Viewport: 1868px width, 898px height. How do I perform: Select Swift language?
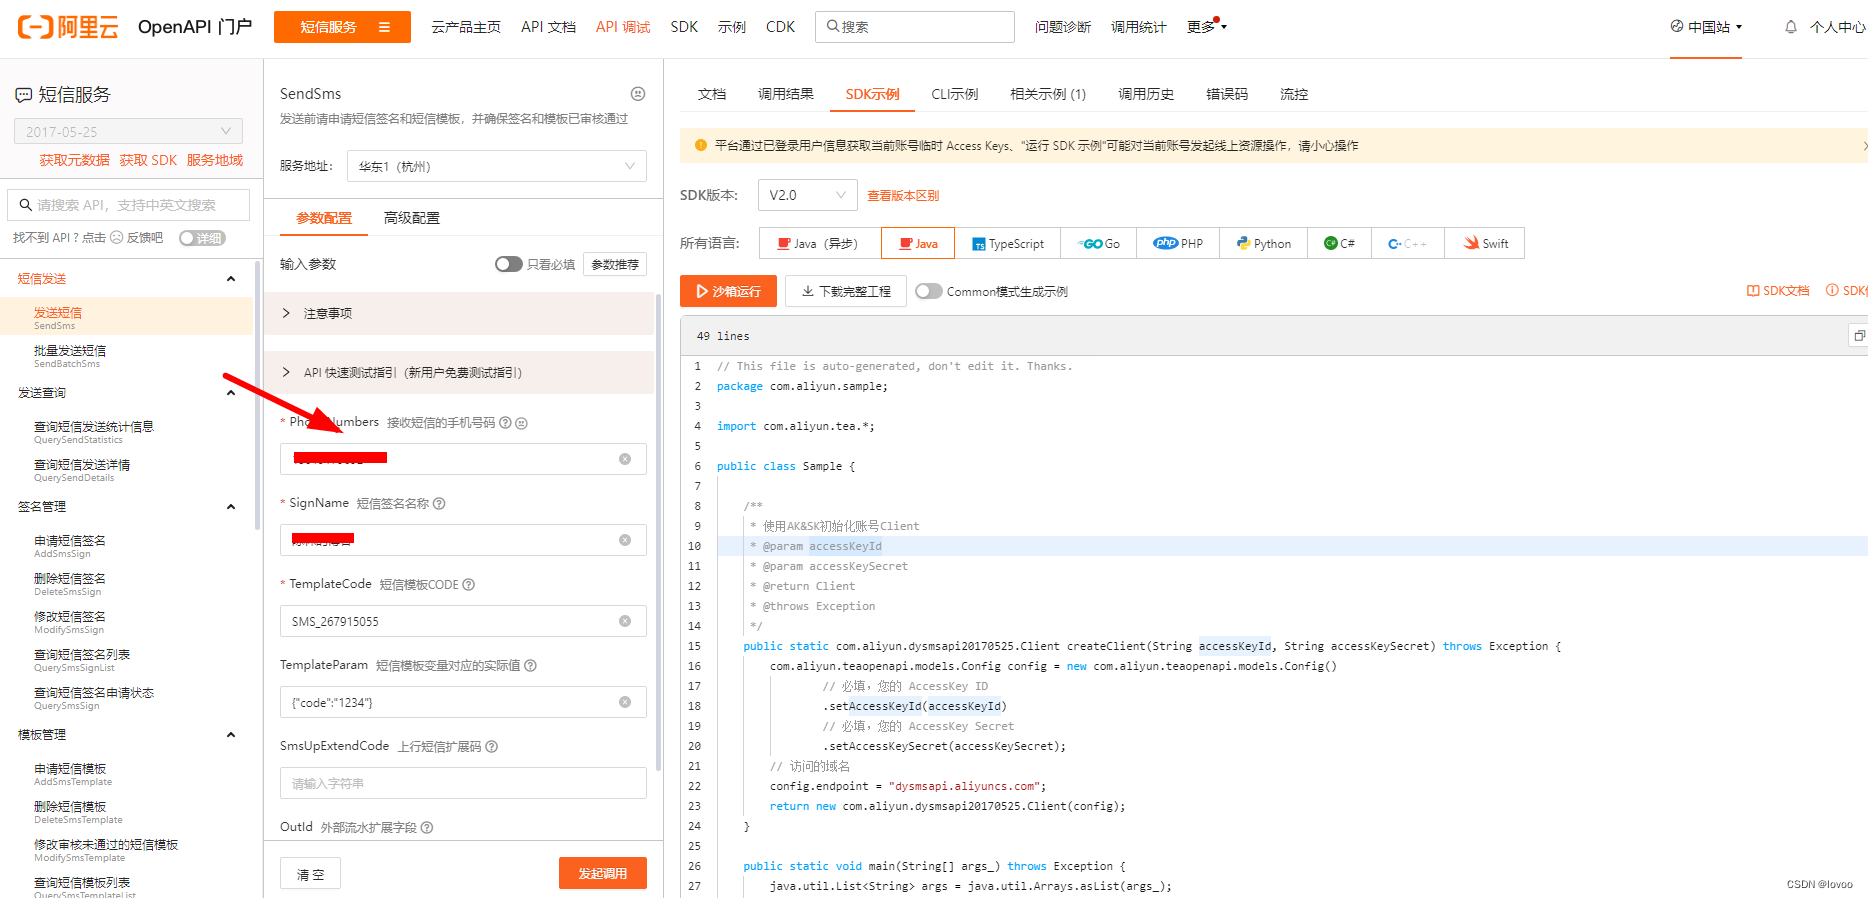[x=1485, y=243]
